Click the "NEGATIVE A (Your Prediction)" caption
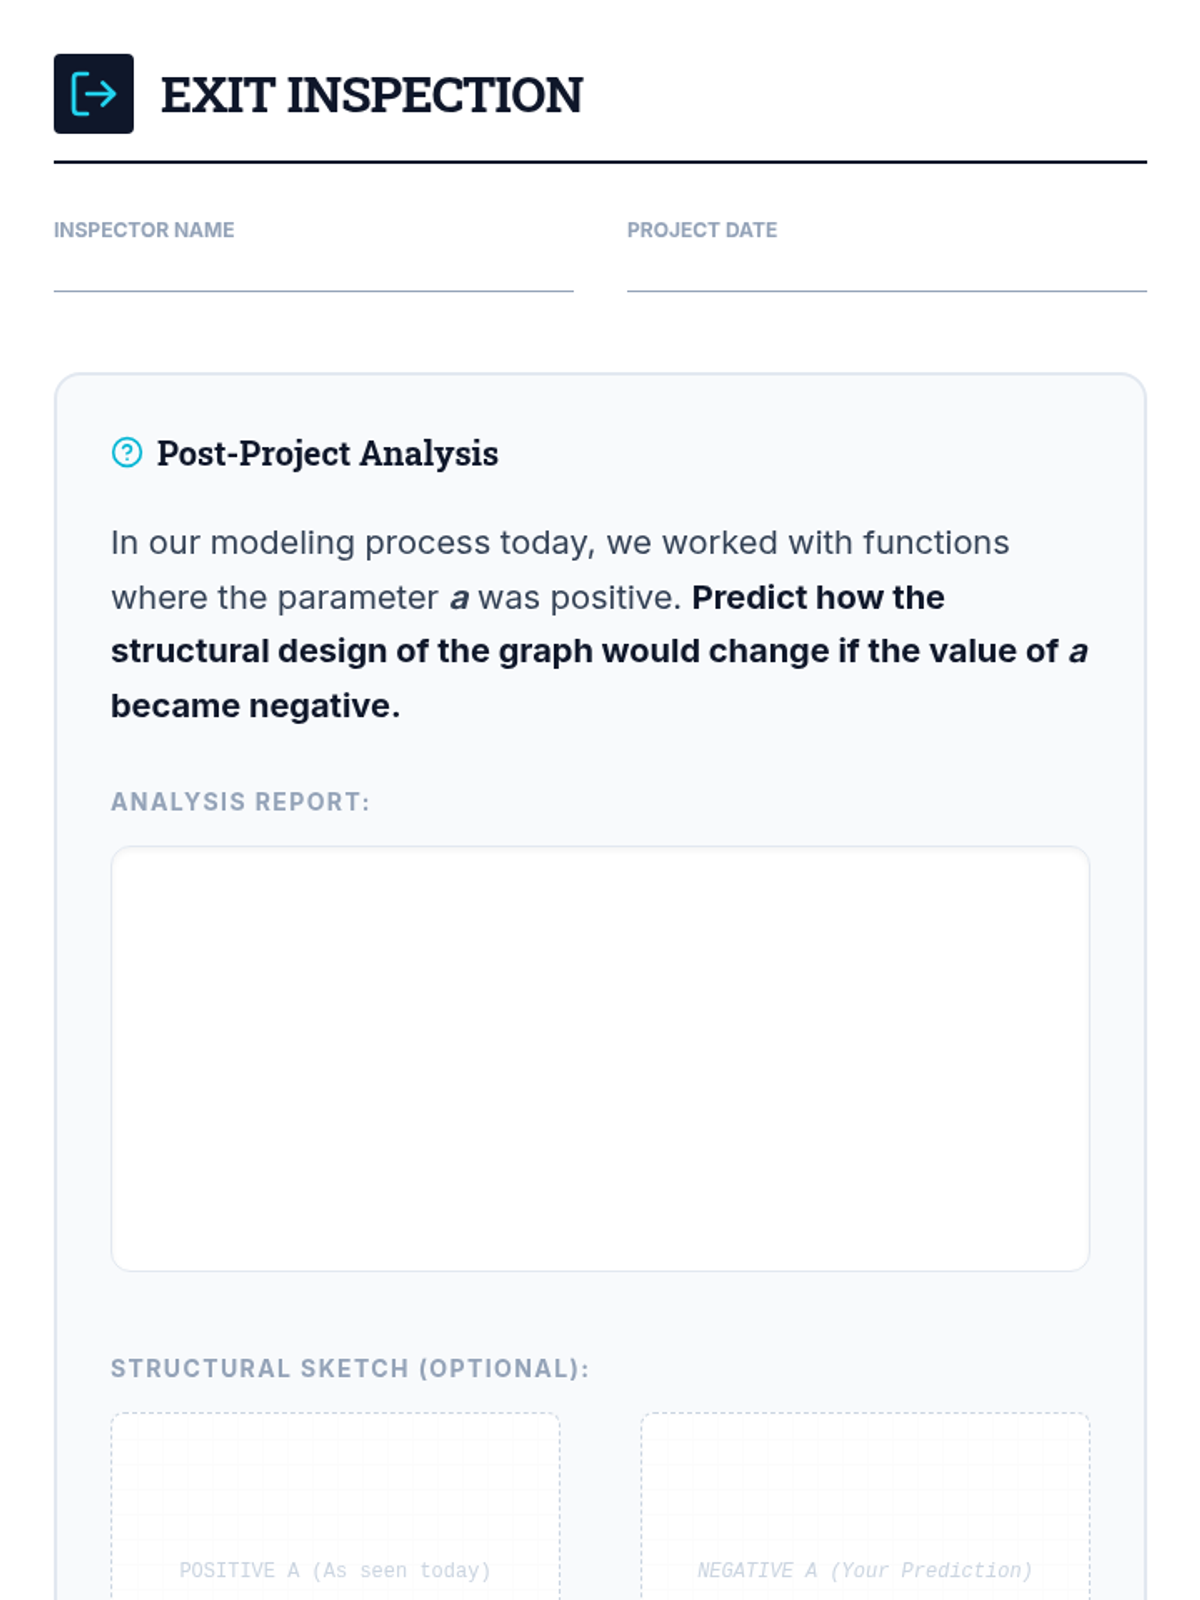The width and height of the screenshot is (1200, 1600). click(x=865, y=1570)
